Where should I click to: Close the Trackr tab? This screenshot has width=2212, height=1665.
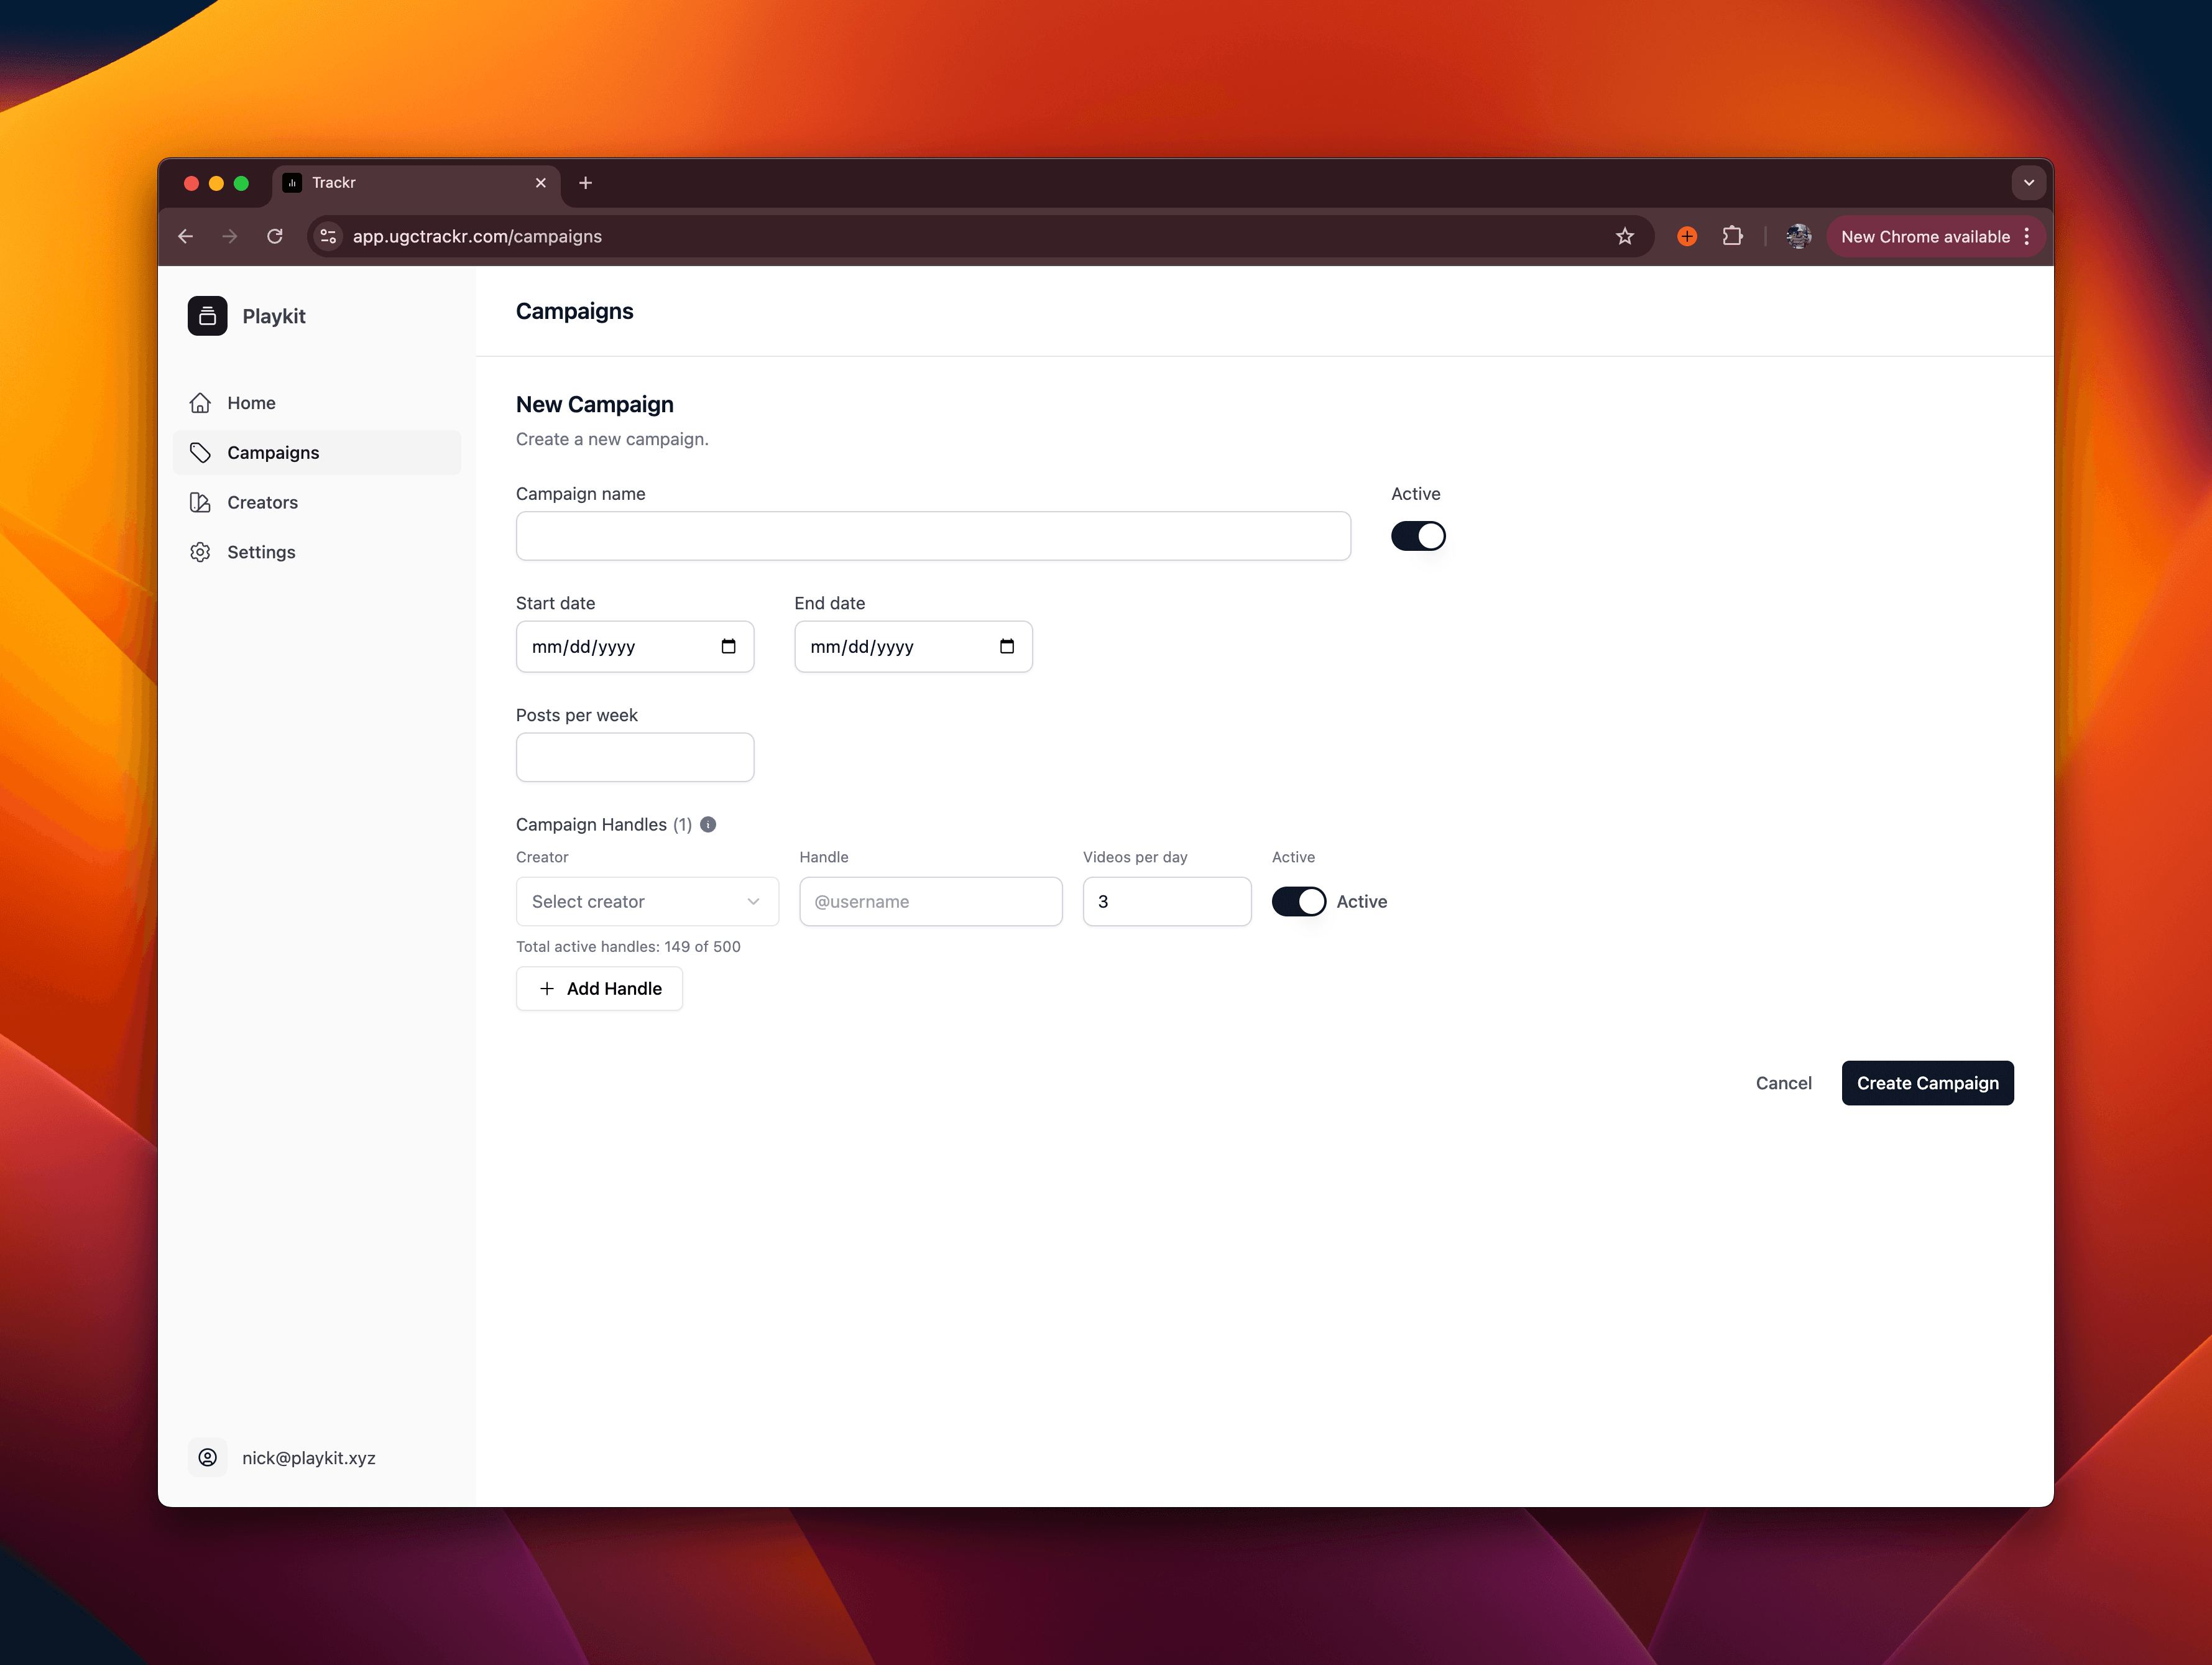click(541, 183)
